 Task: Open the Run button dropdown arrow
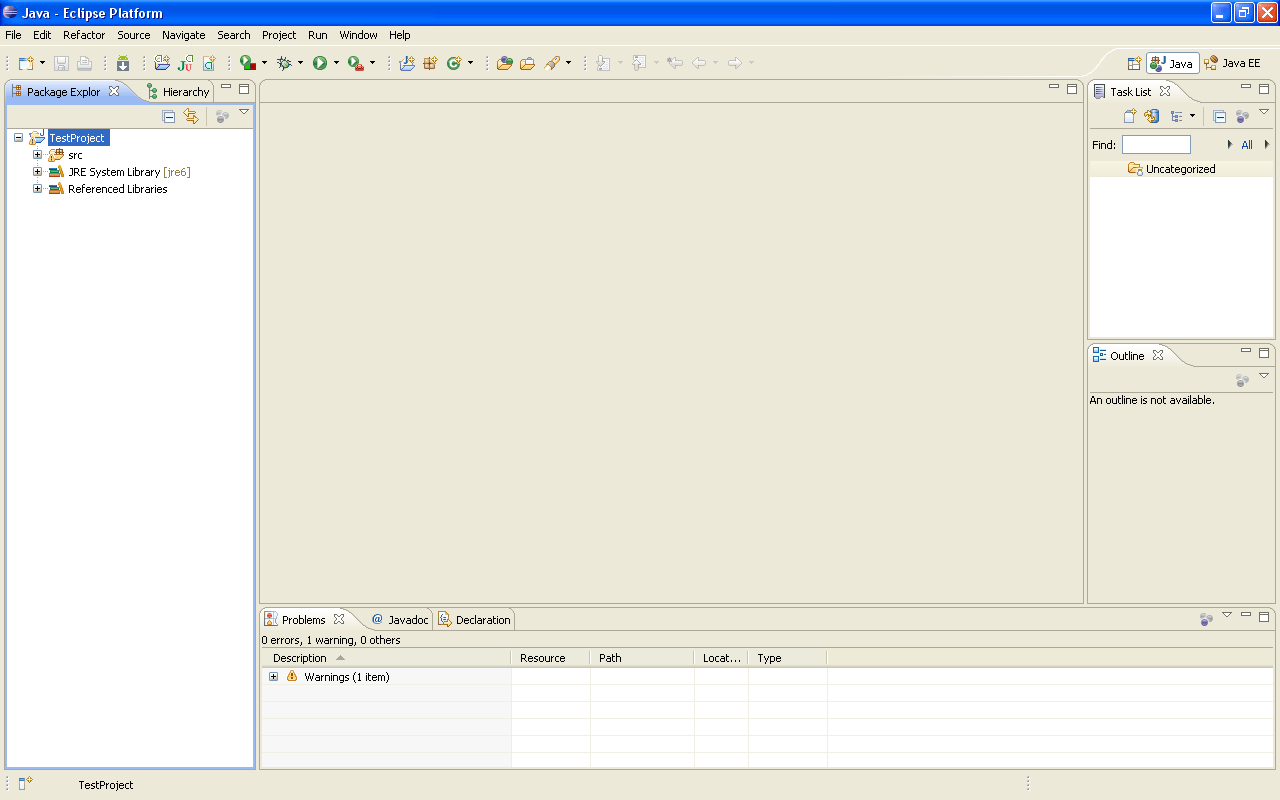[336, 63]
